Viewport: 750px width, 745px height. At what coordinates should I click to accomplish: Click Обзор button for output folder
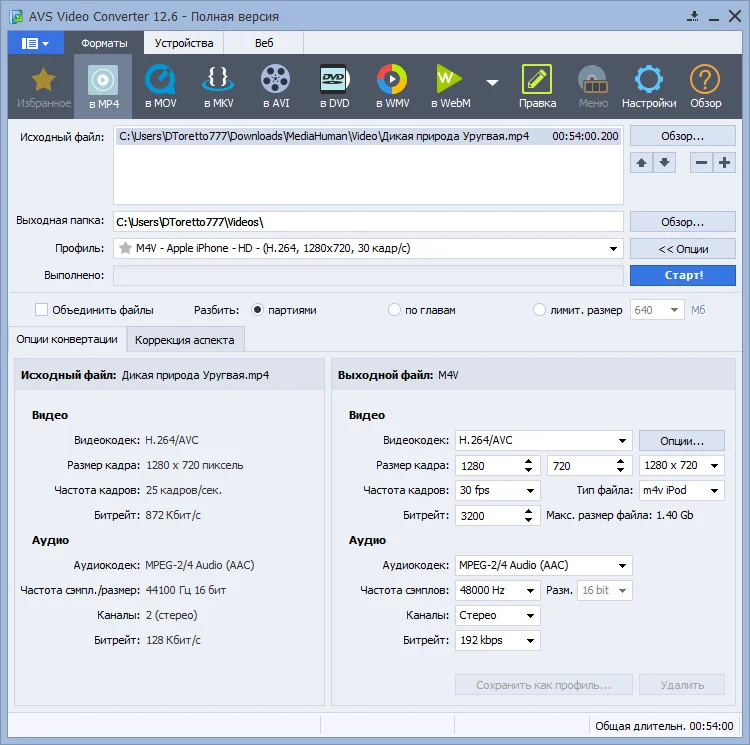click(x=683, y=222)
